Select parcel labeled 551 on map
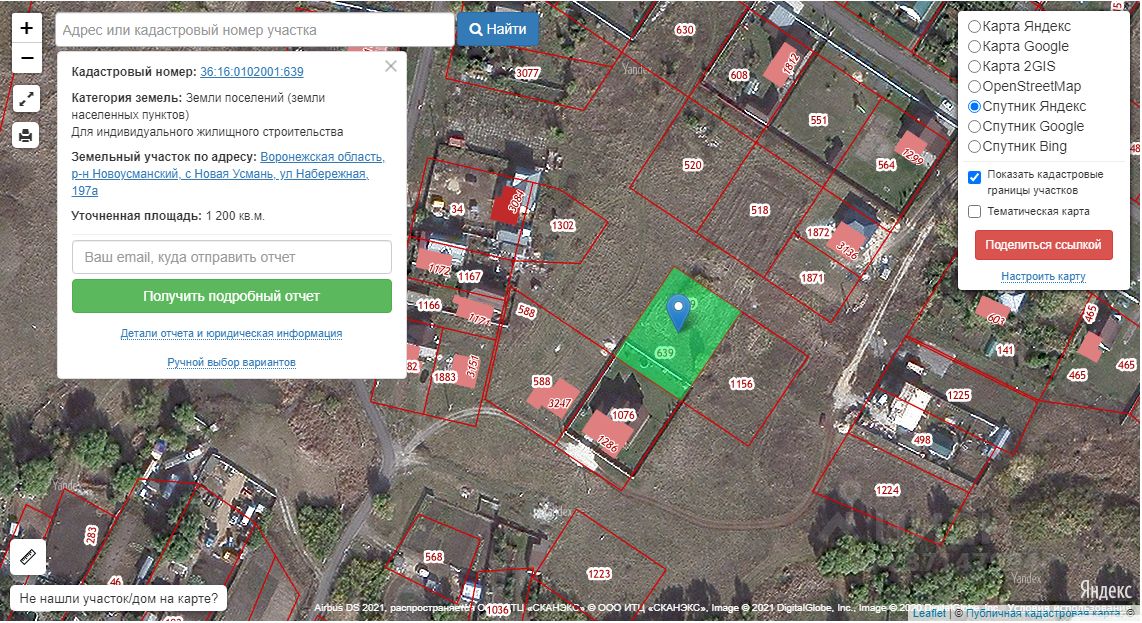This screenshot has height=623, width=1142. [x=819, y=120]
